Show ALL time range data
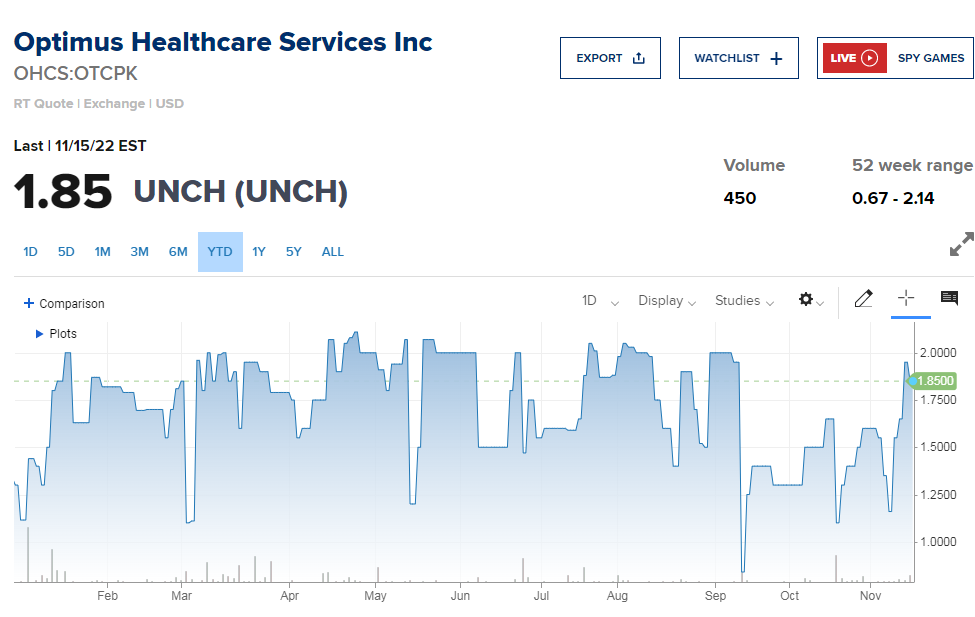Screen dimensions: 975x617 pos(333,252)
